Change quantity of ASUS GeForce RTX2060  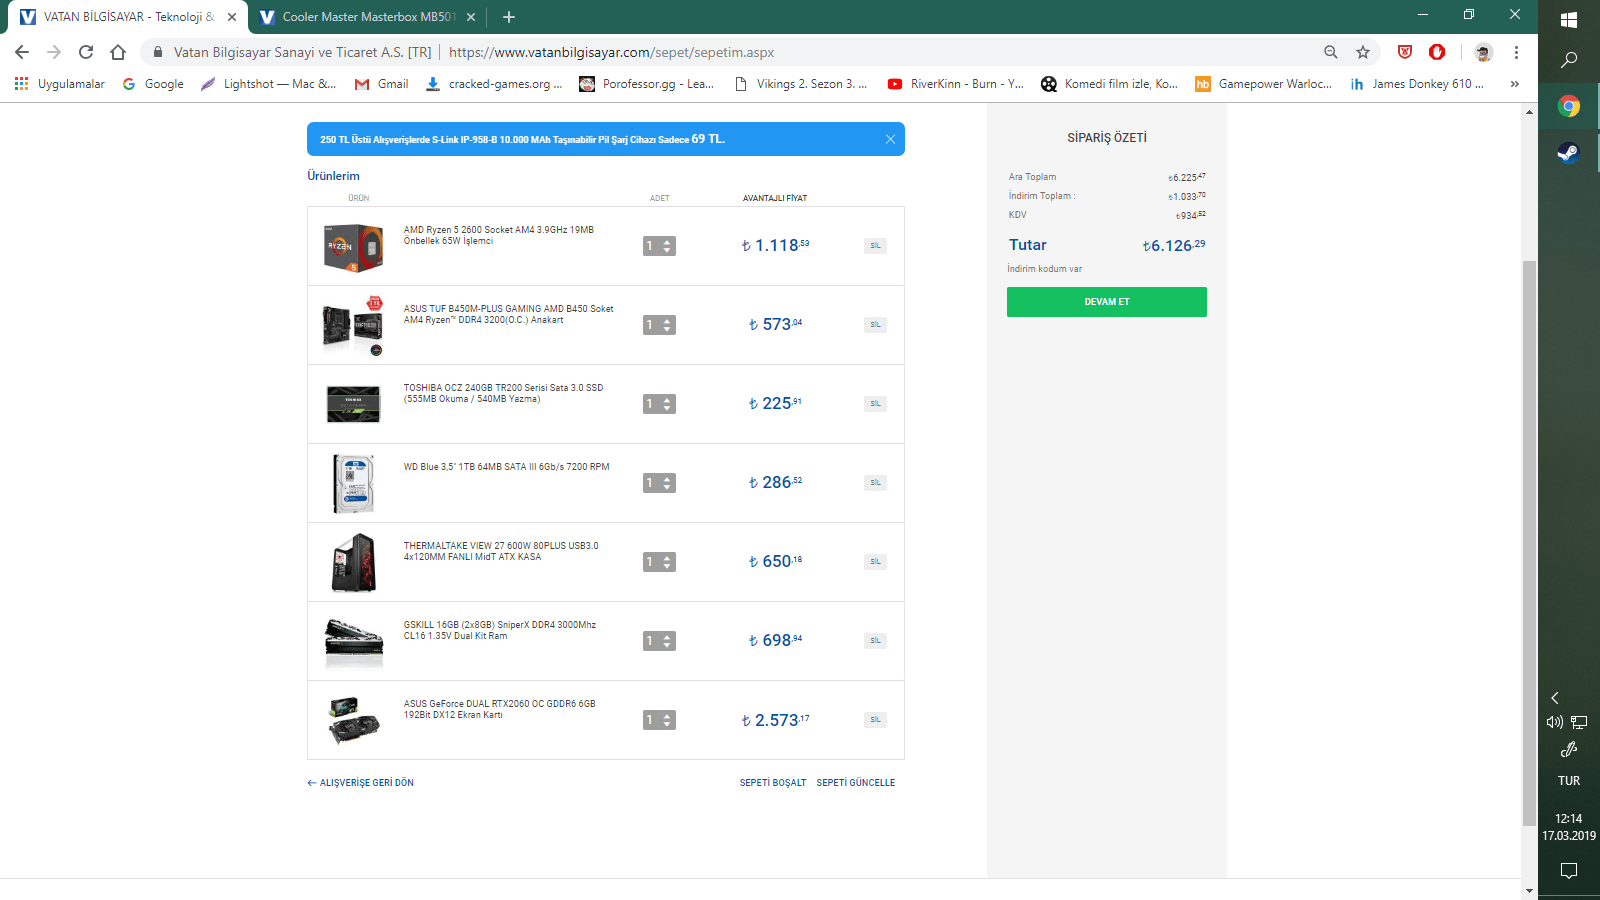tap(659, 720)
